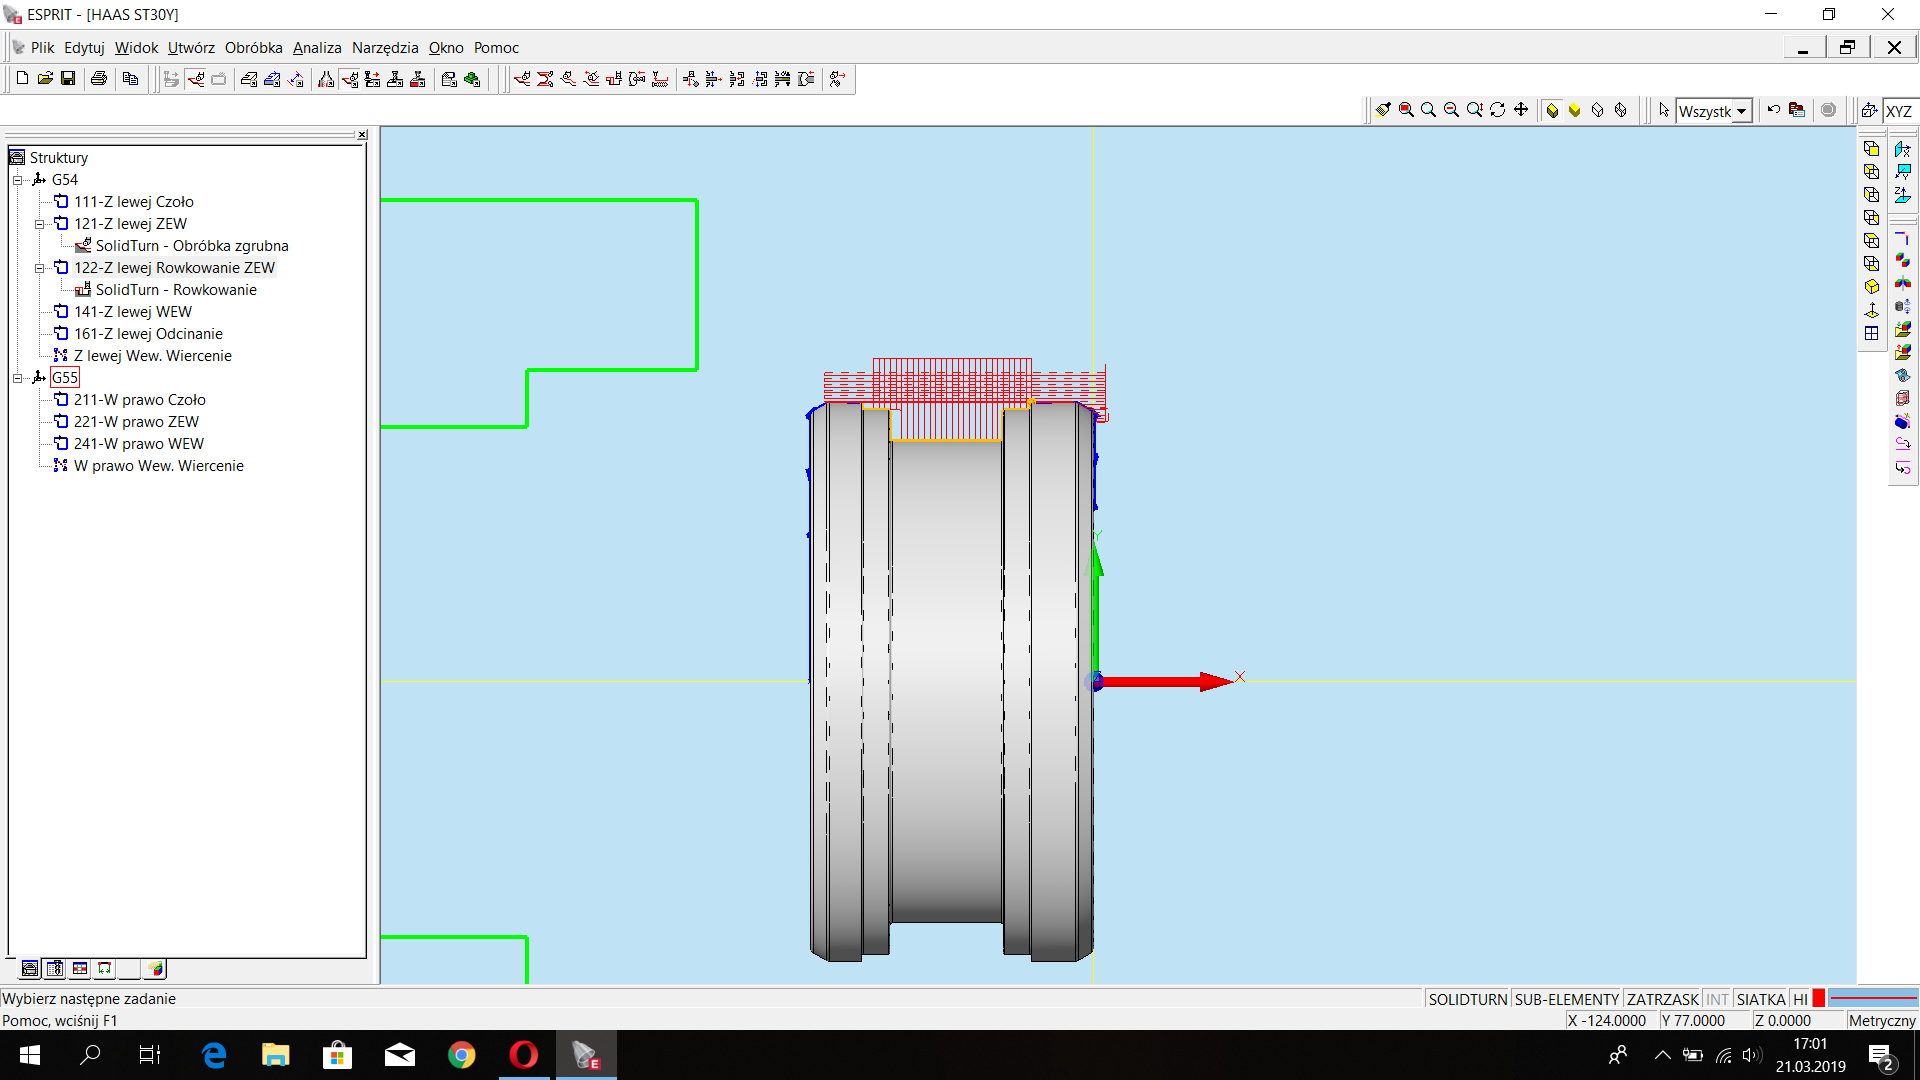
Task: Toggle the solid shaded yellow cube view
Action: pos(1575,110)
